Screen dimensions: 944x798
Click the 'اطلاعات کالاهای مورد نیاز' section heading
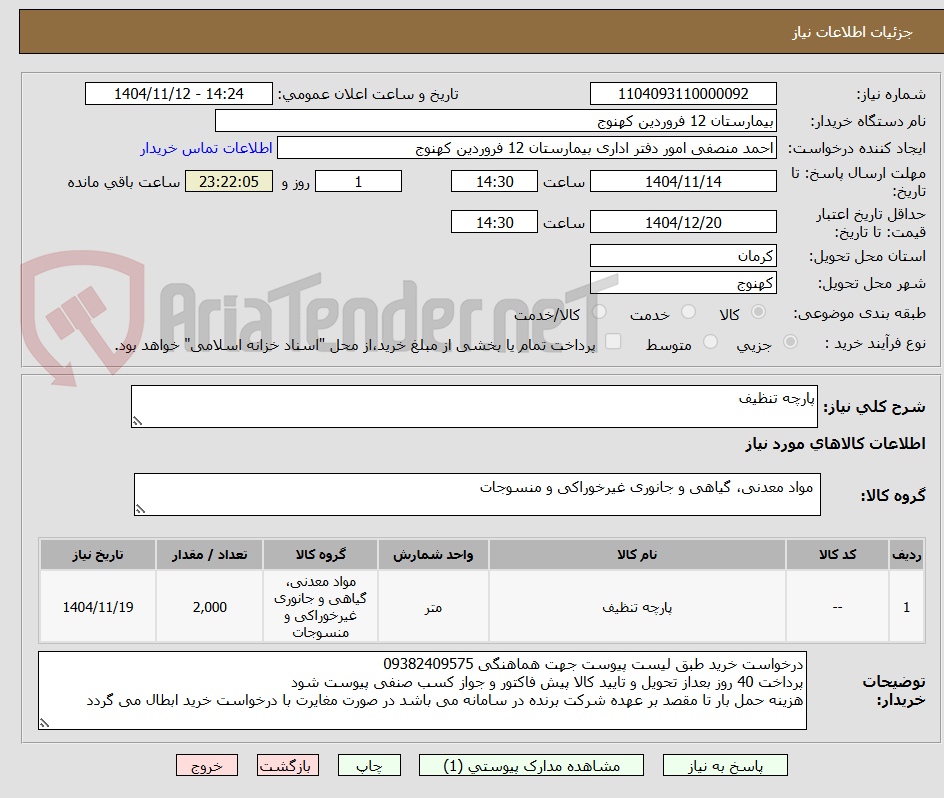pos(835,444)
